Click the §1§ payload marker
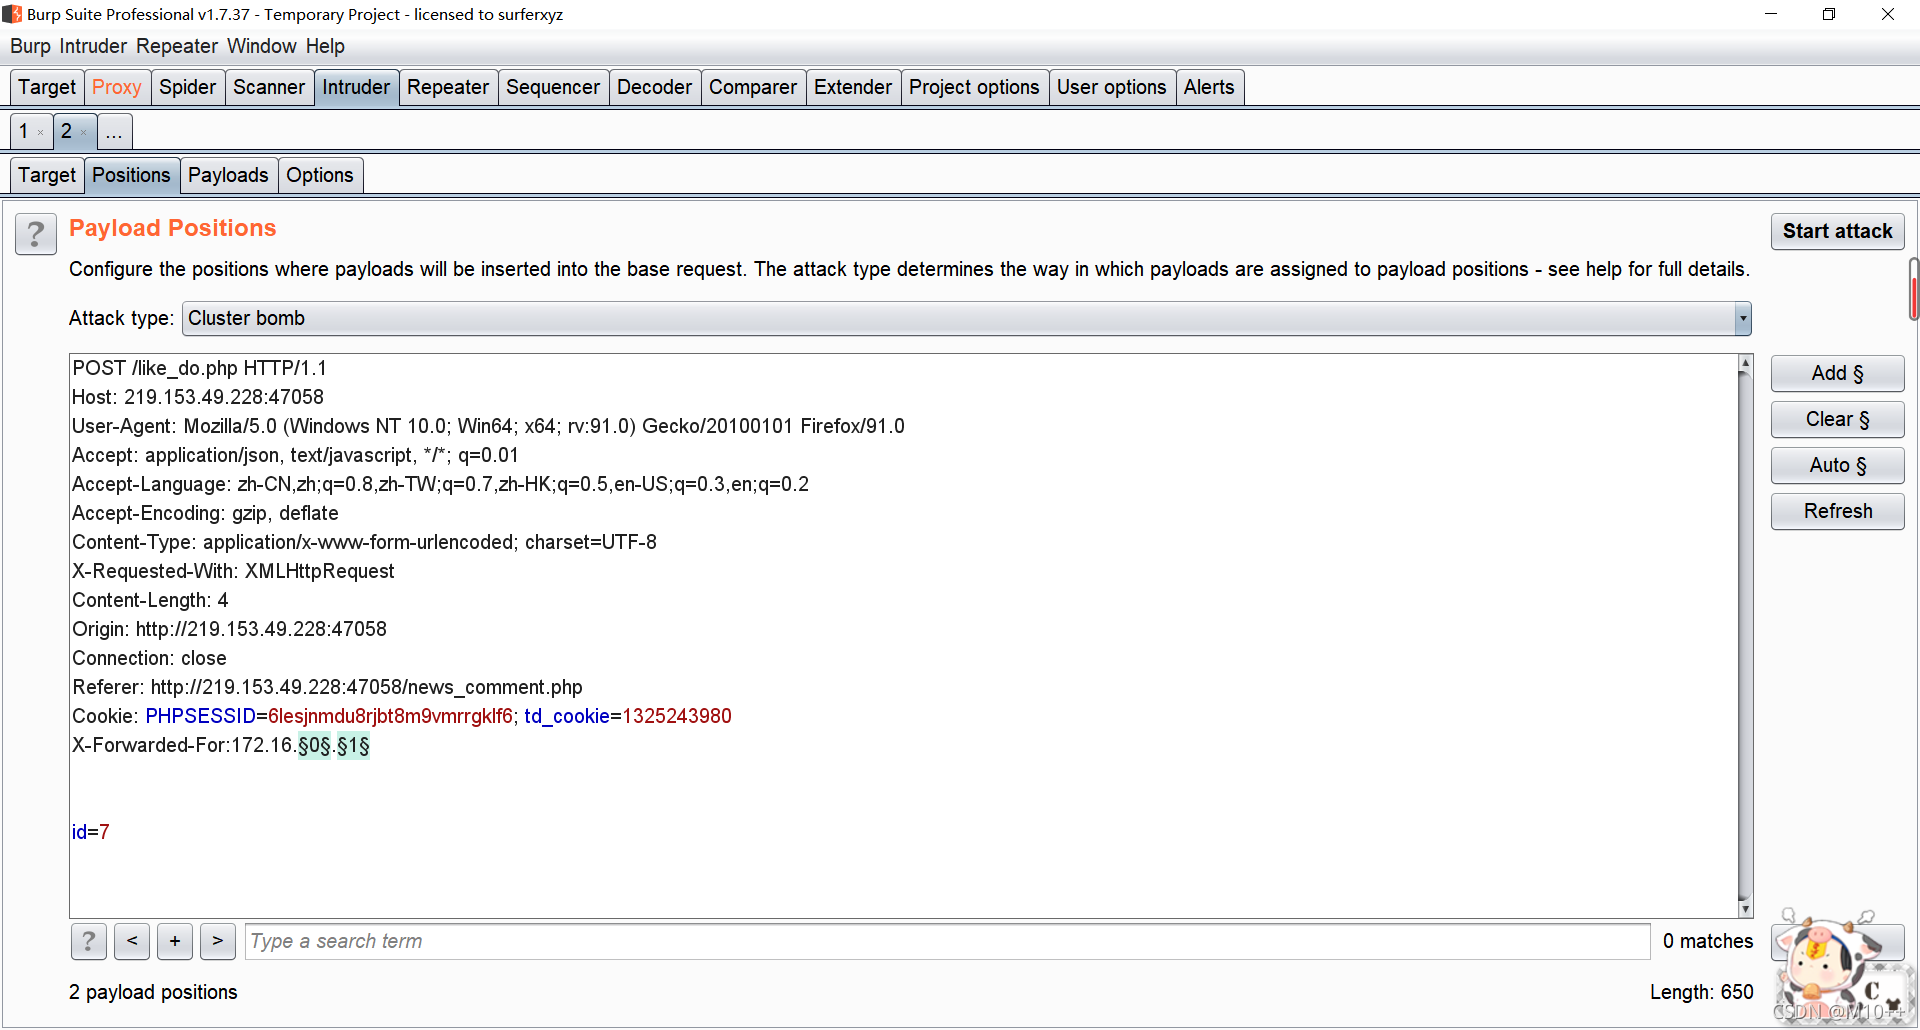 coord(353,745)
